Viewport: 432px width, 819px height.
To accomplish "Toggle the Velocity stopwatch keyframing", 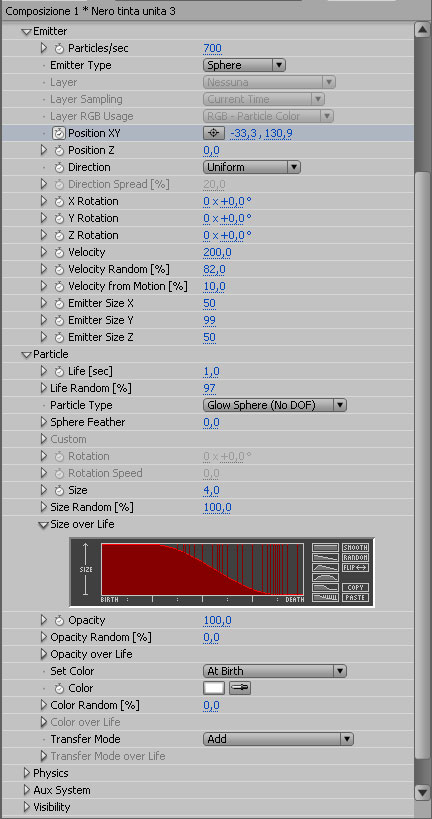I will tap(59, 252).
